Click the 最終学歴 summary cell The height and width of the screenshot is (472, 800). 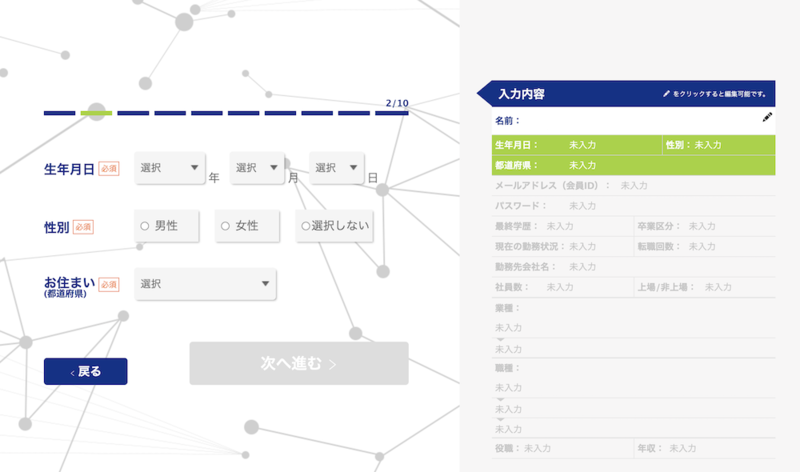coord(562,226)
